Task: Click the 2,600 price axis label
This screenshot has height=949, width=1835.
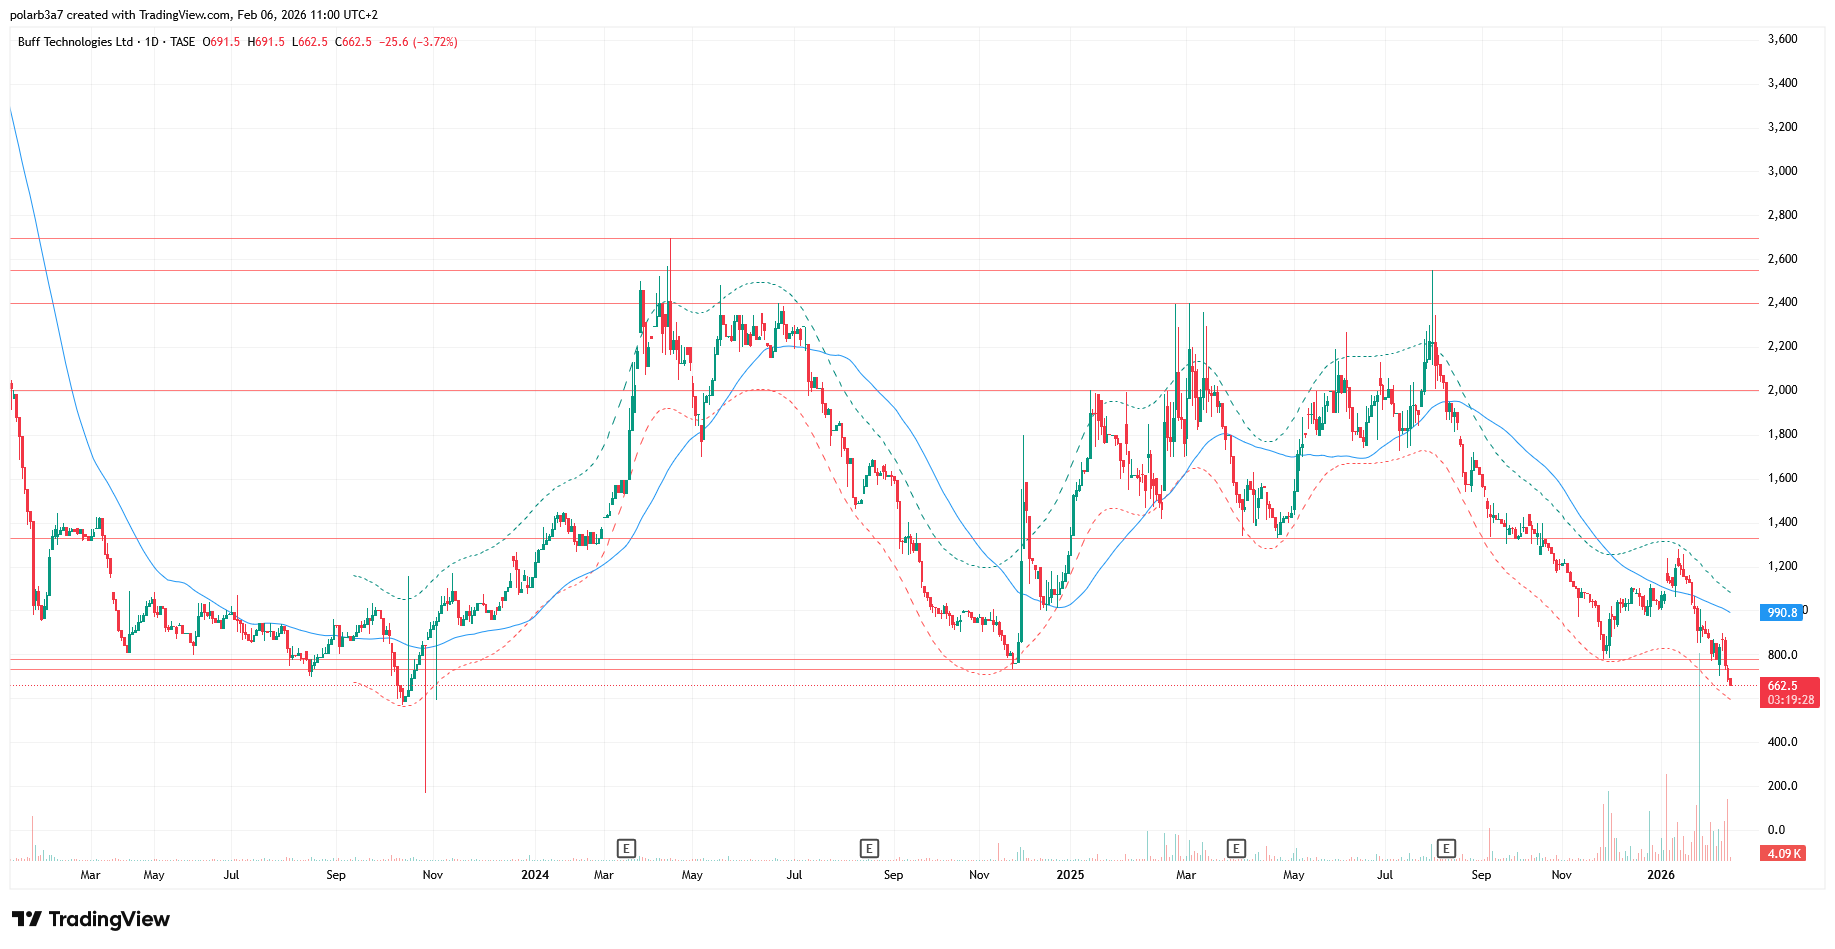Action: click(1783, 259)
